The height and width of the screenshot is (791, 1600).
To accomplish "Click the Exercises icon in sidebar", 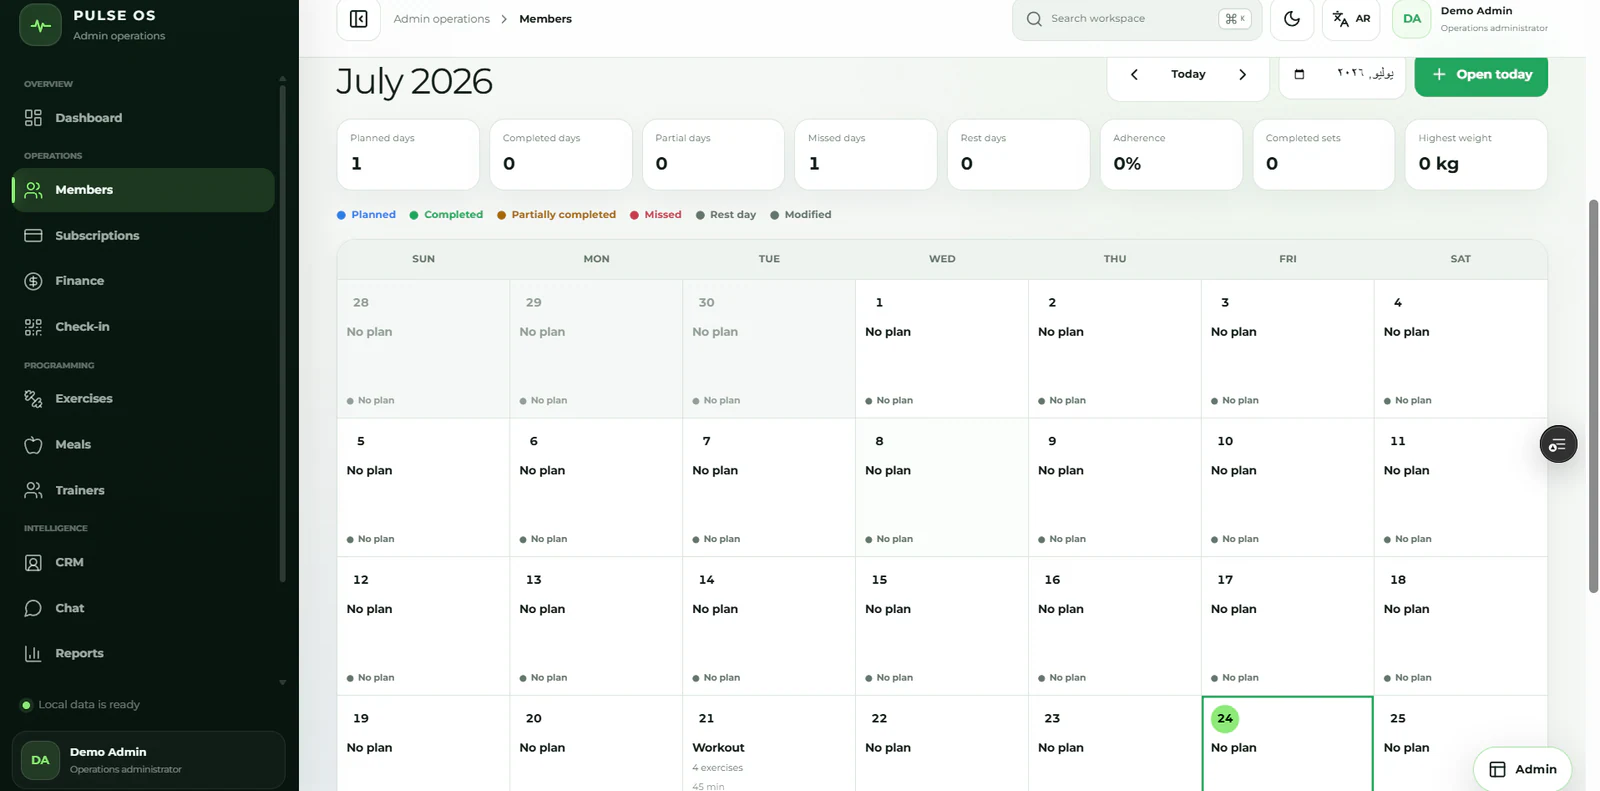I will [33, 399].
